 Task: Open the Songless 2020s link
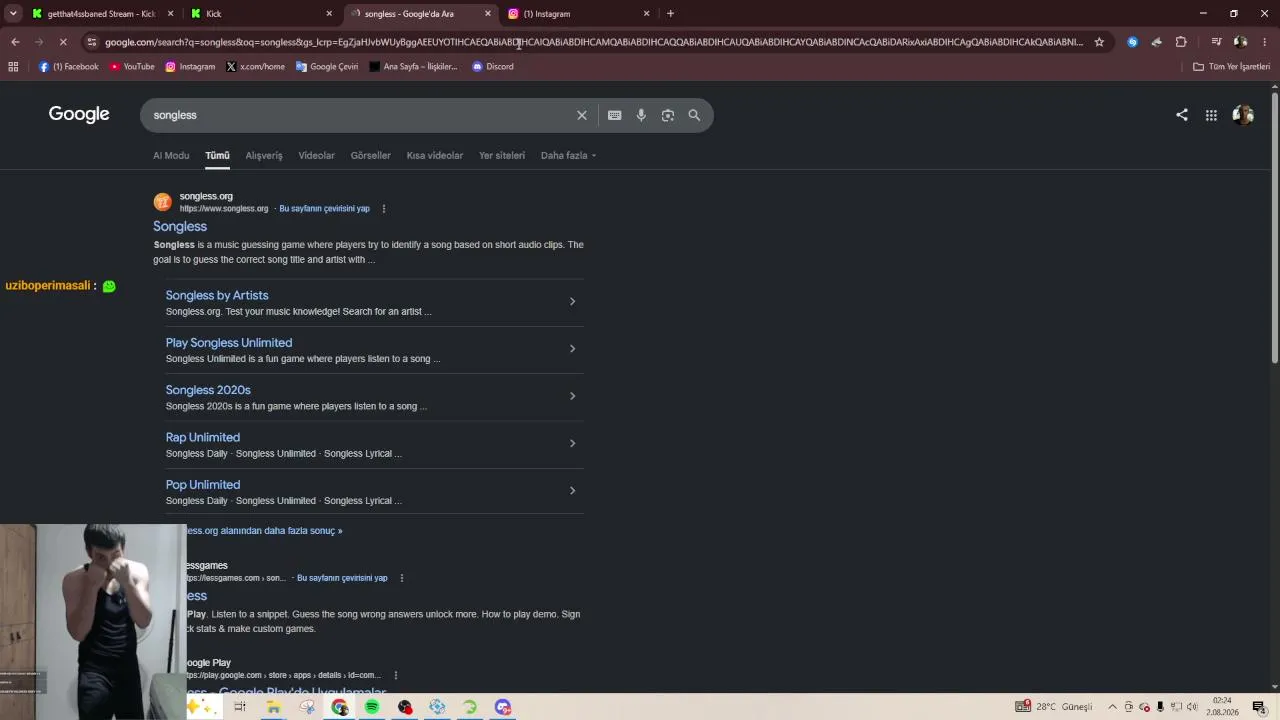pyautogui.click(x=208, y=390)
